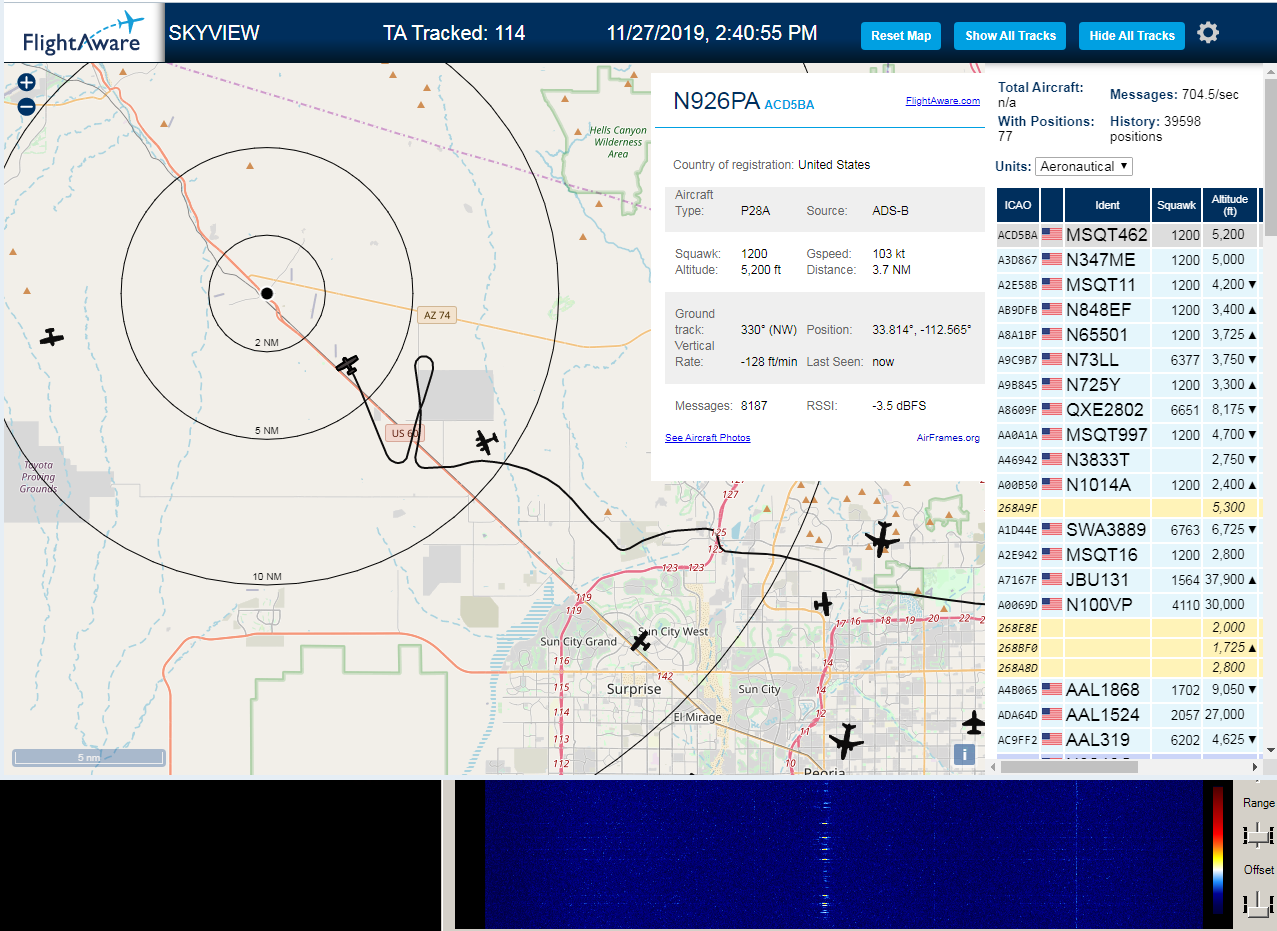Open the settings gear icon
The height and width of the screenshot is (931, 1277).
(x=1208, y=33)
